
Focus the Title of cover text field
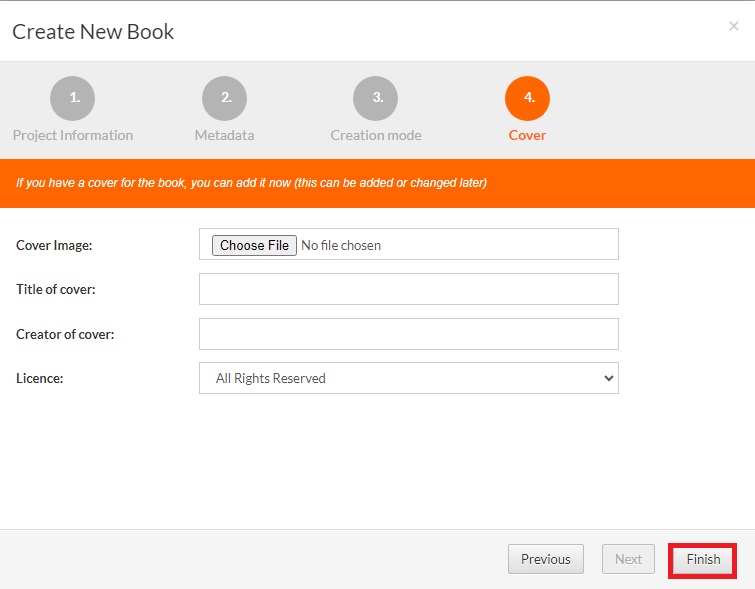408,289
